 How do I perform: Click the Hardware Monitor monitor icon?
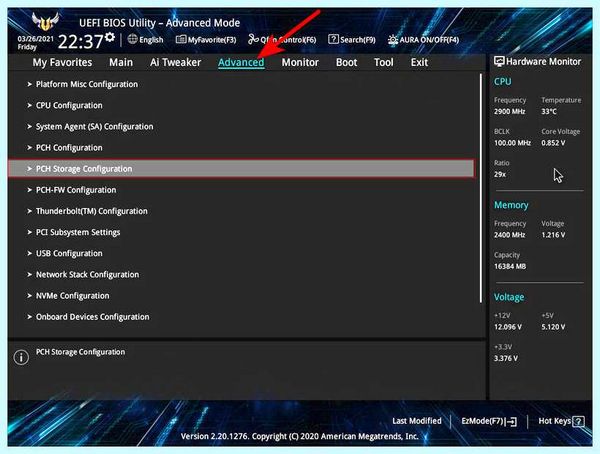499,61
